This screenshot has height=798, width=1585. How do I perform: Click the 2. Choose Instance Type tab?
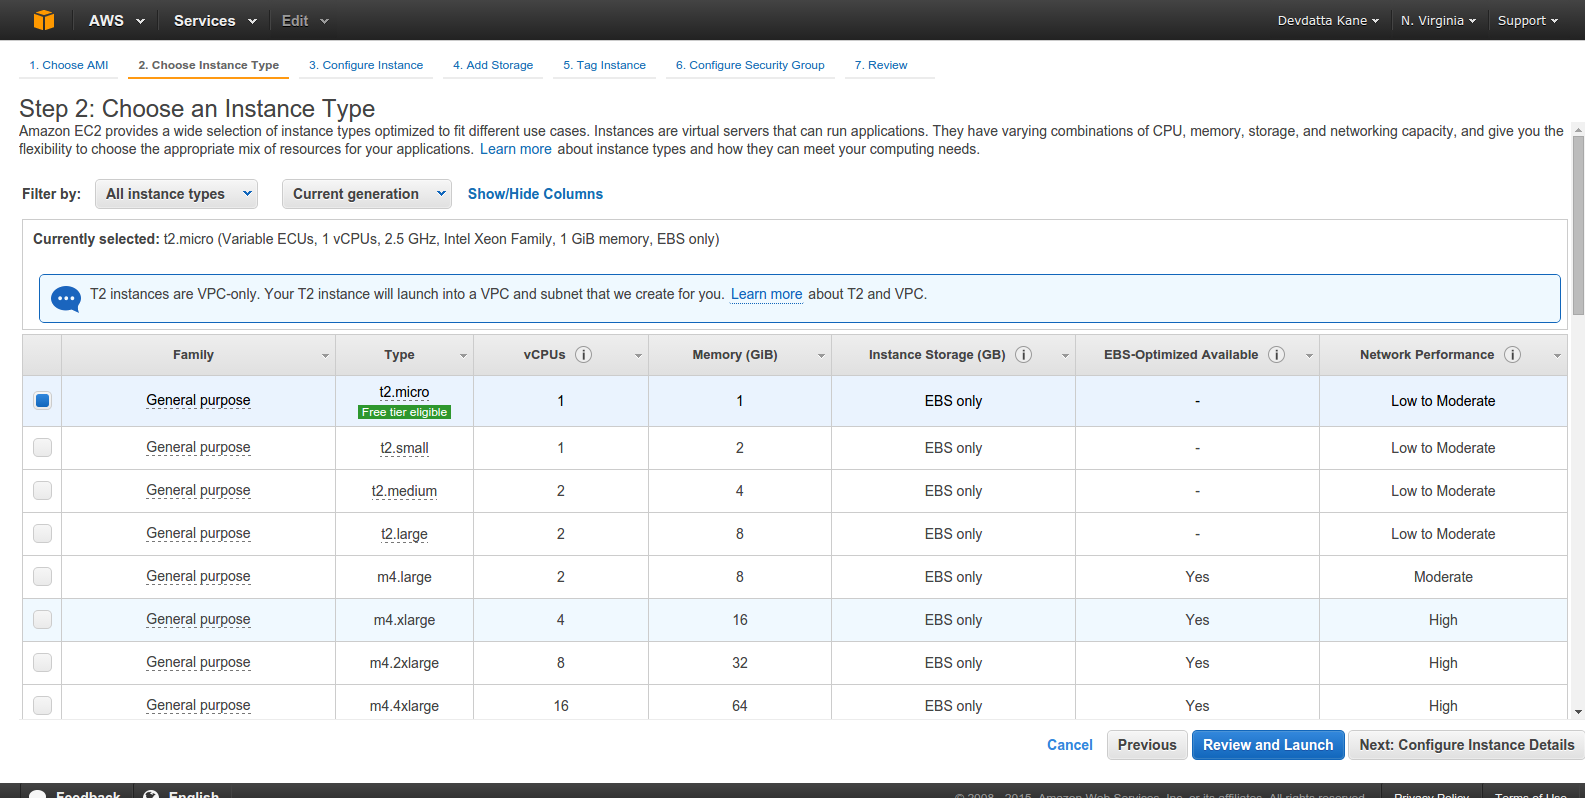pyautogui.click(x=208, y=65)
